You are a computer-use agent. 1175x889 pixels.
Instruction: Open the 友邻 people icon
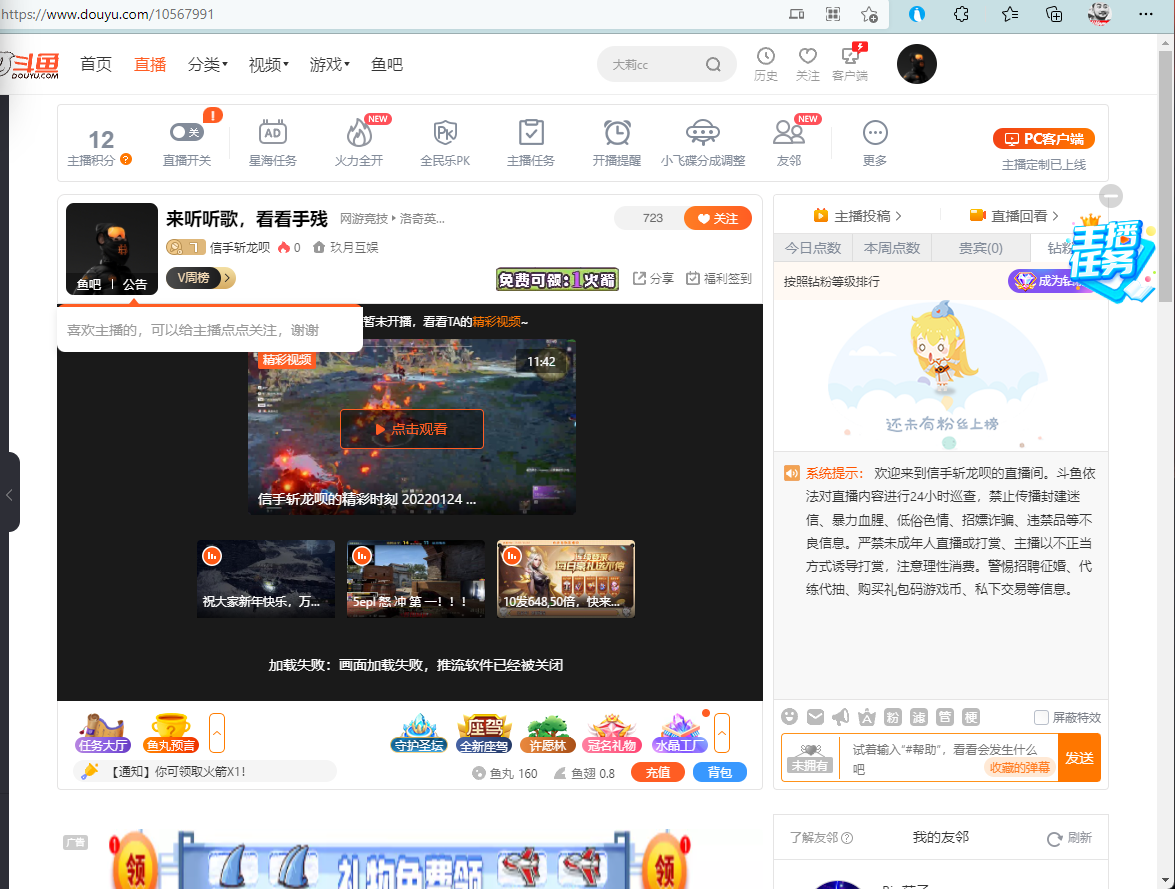click(x=789, y=133)
